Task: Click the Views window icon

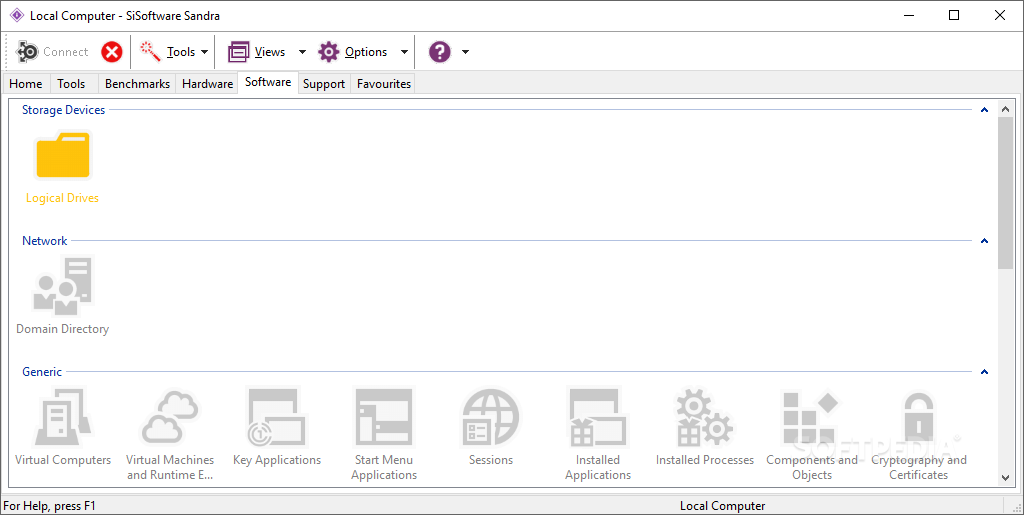Action: pos(238,52)
